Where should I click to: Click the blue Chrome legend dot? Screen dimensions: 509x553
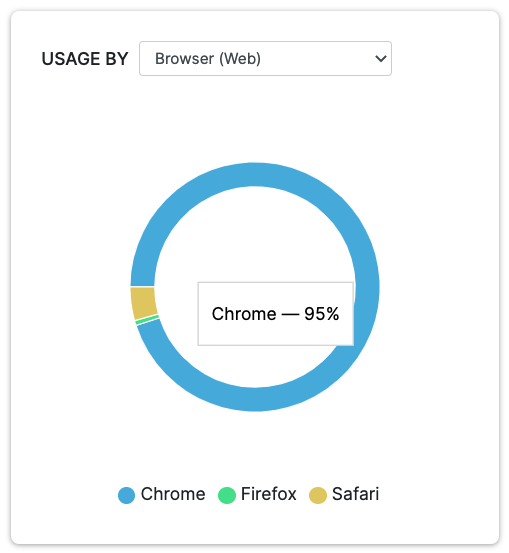pyautogui.click(x=126, y=495)
